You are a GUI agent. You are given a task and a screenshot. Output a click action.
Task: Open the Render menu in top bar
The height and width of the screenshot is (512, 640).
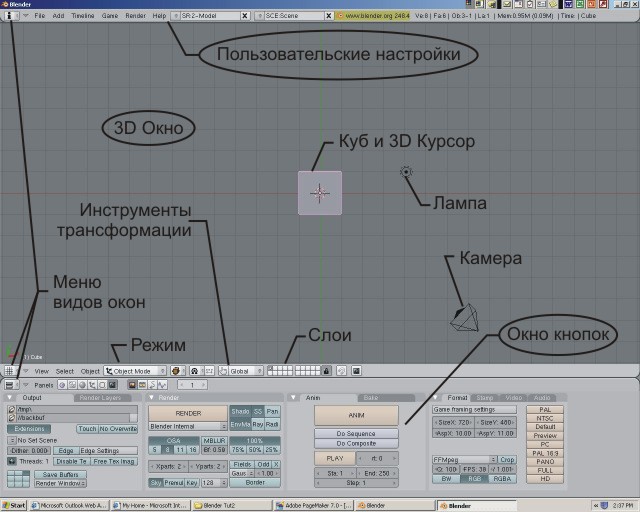click(135, 17)
